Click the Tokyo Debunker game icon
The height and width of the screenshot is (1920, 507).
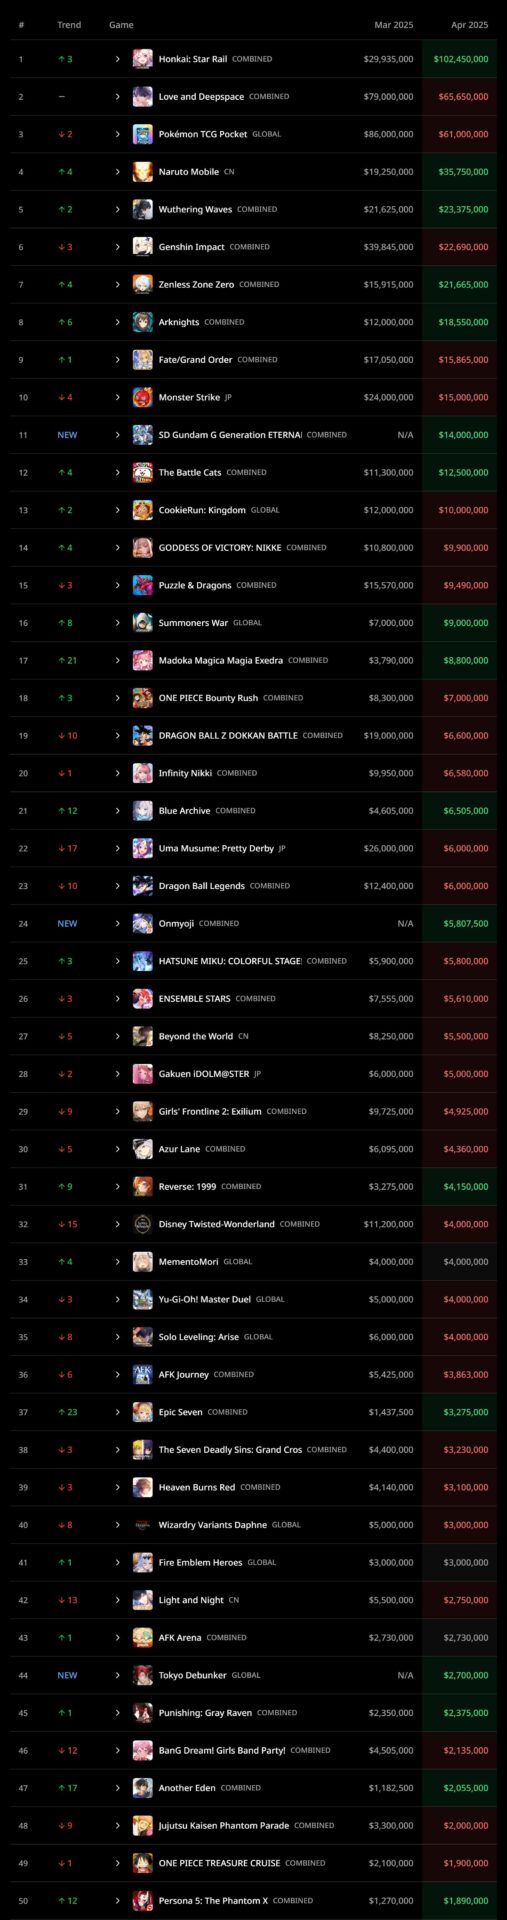[143, 1675]
